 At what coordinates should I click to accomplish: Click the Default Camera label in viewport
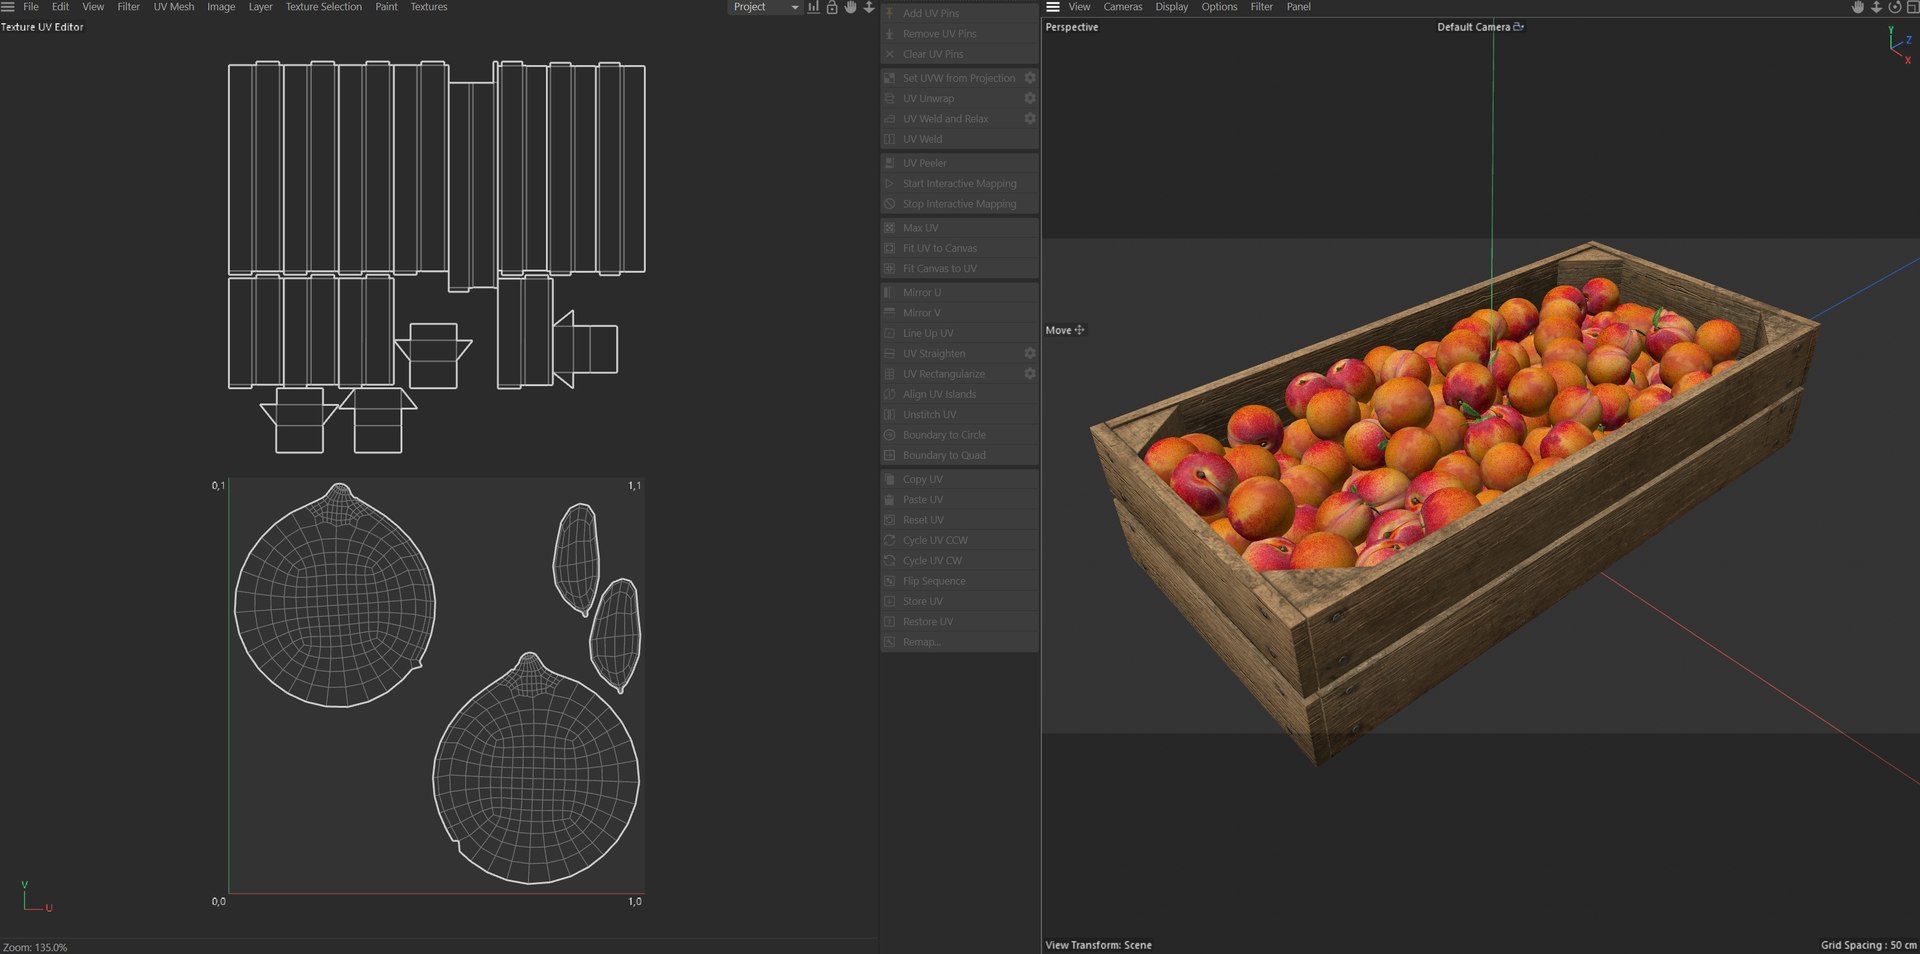[1473, 27]
